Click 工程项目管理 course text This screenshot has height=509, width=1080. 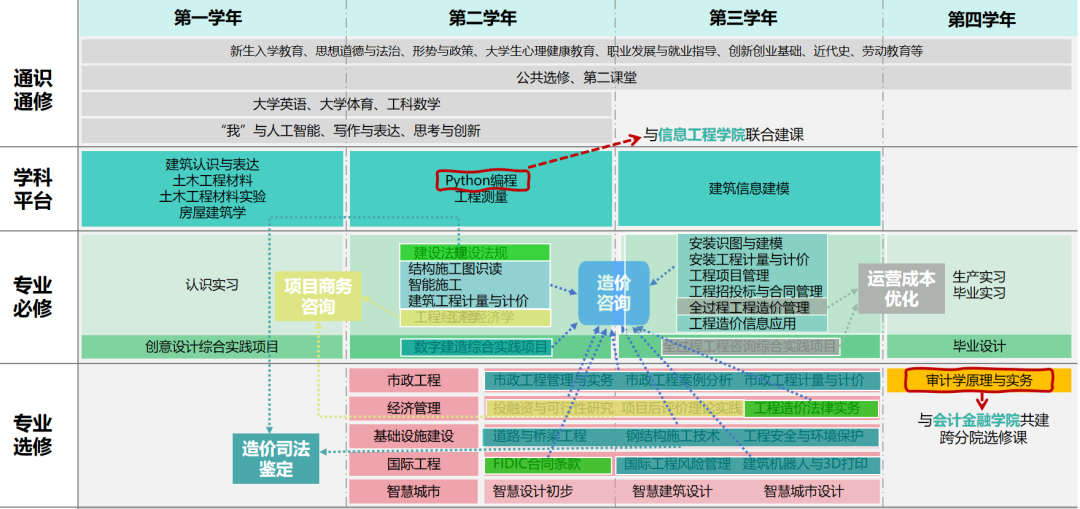(729, 276)
